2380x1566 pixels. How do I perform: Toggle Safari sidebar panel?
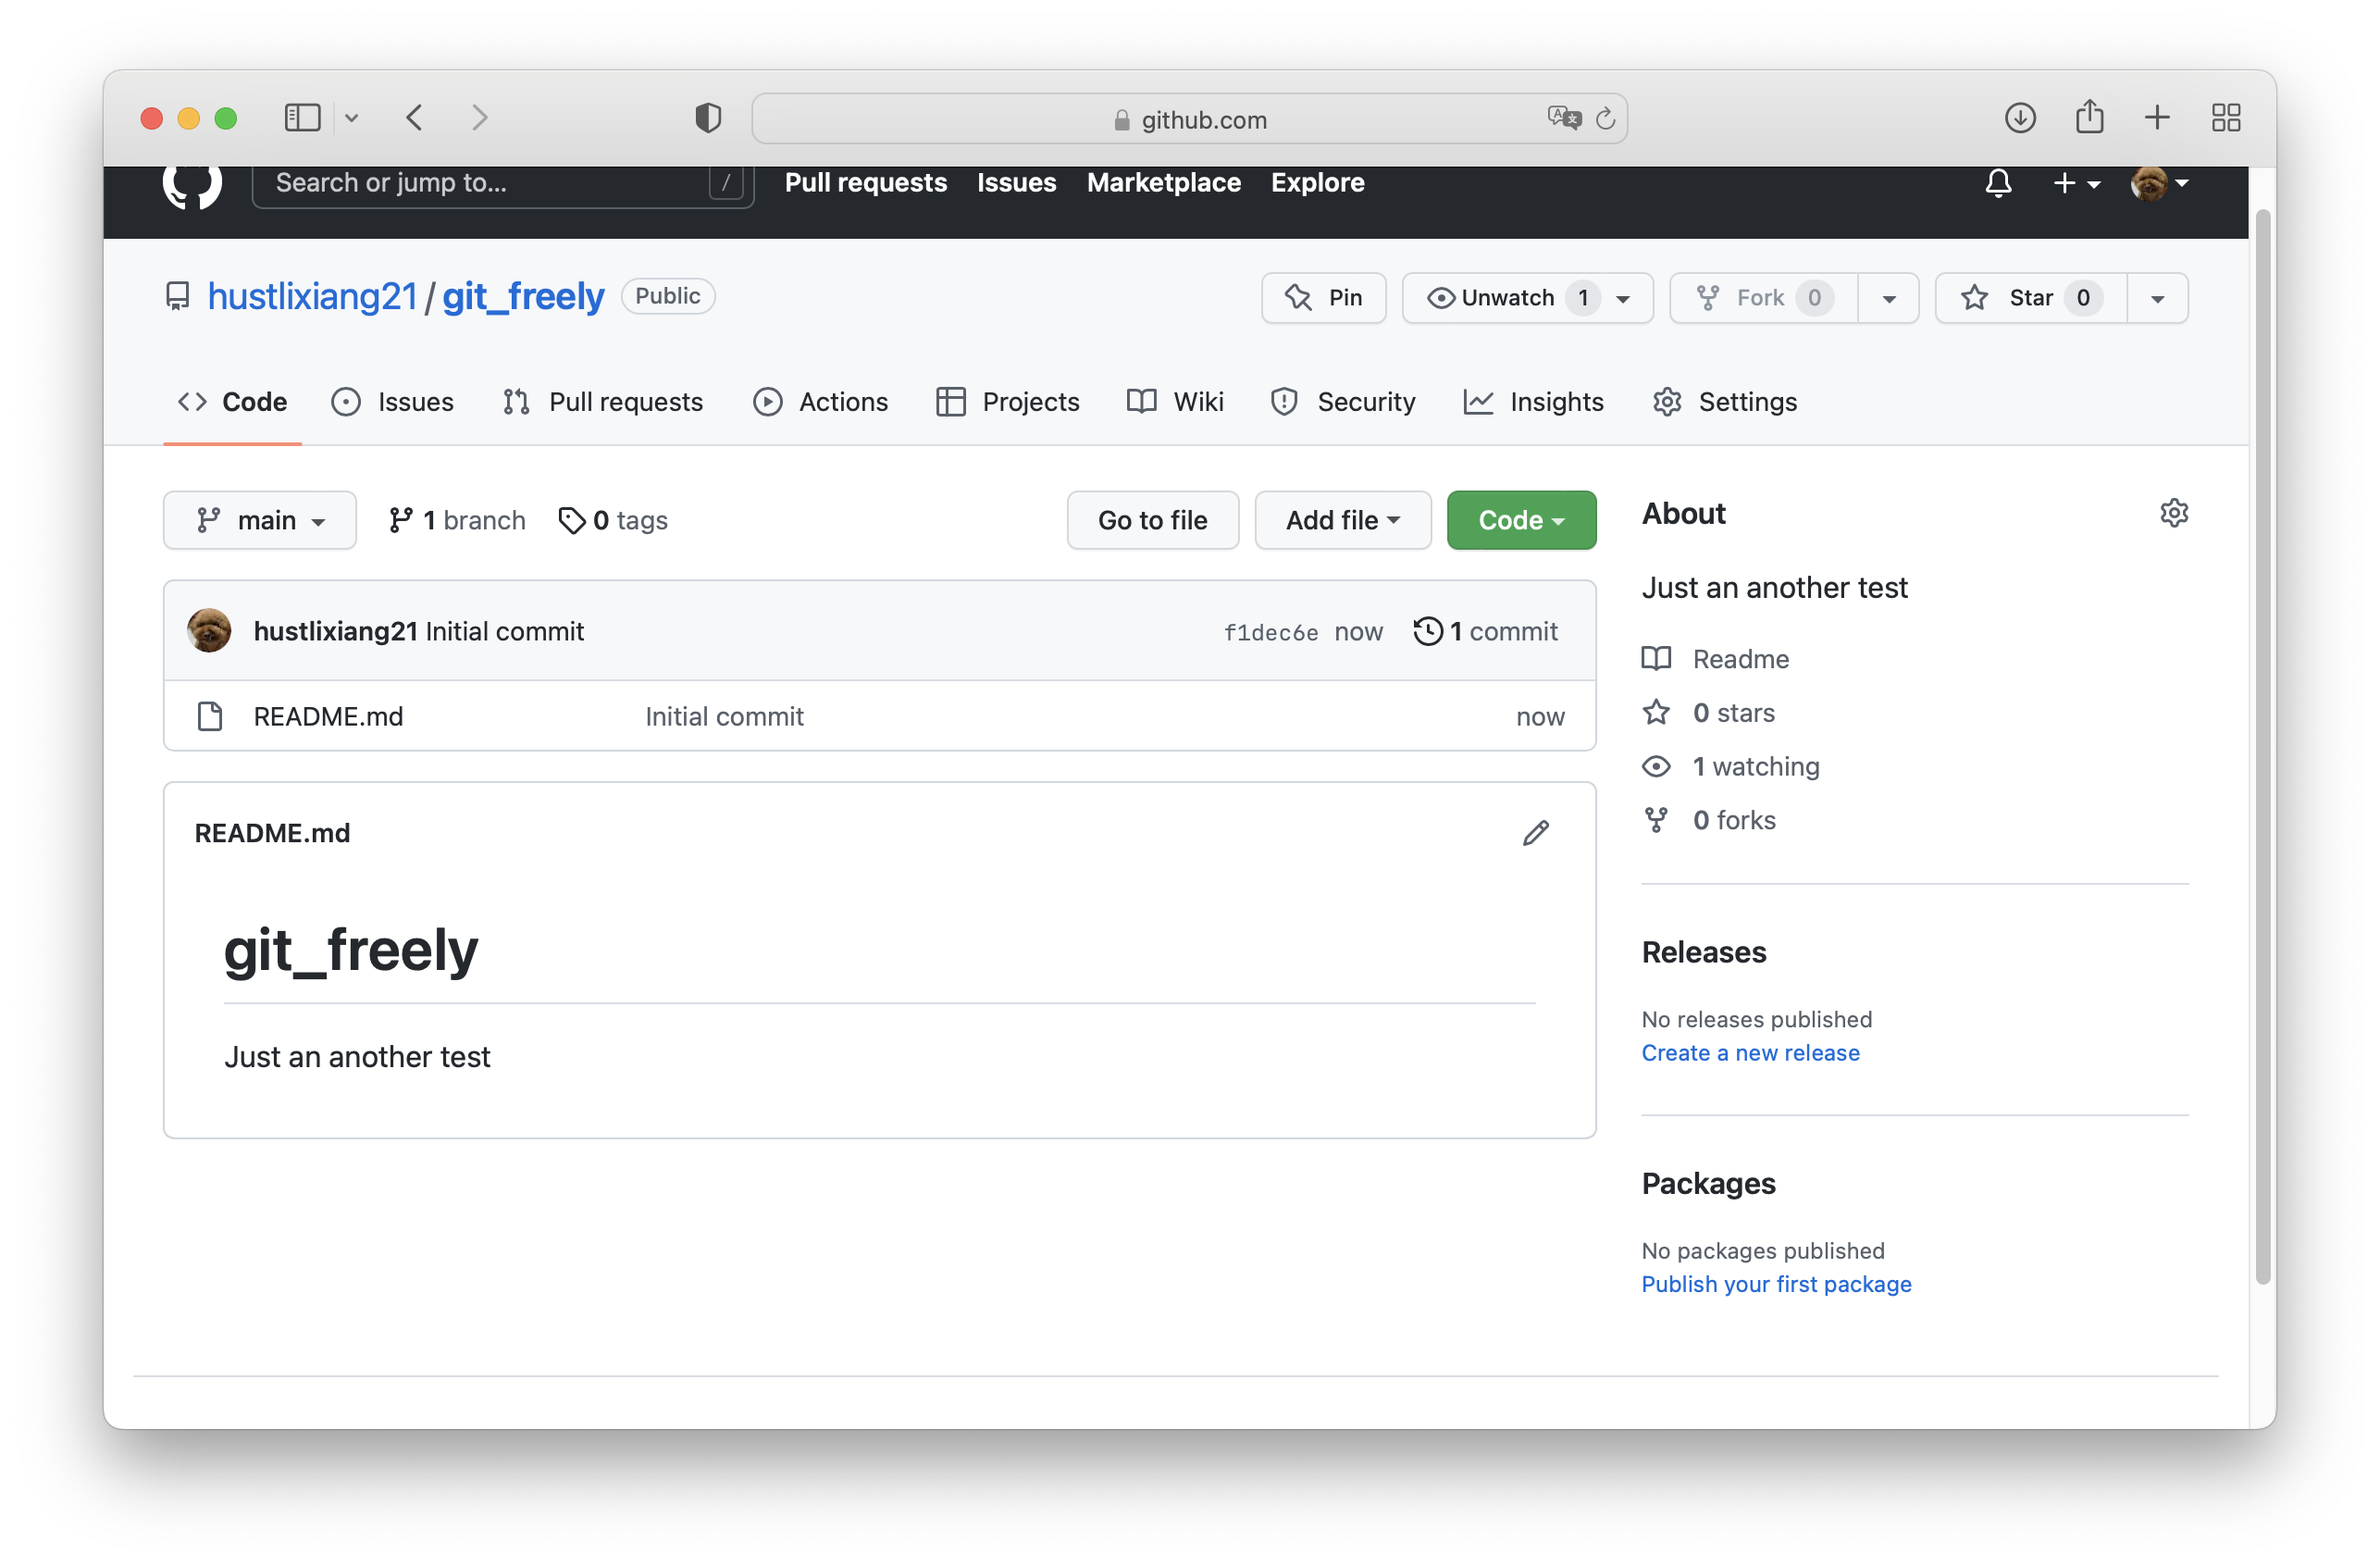(x=302, y=118)
